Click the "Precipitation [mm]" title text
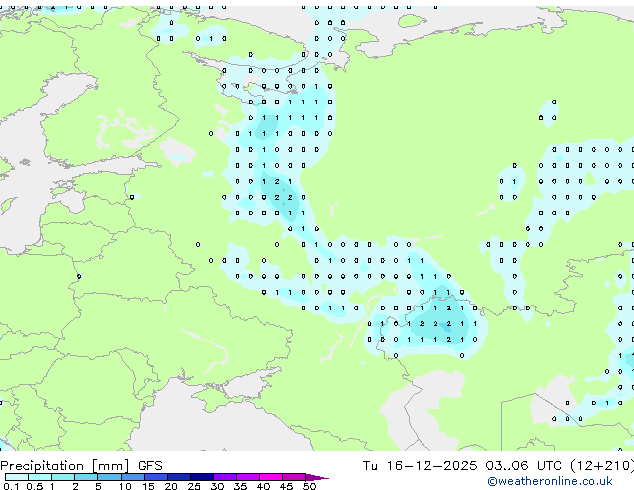Image resolution: width=634 pixels, height=490 pixels. tap(65, 466)
